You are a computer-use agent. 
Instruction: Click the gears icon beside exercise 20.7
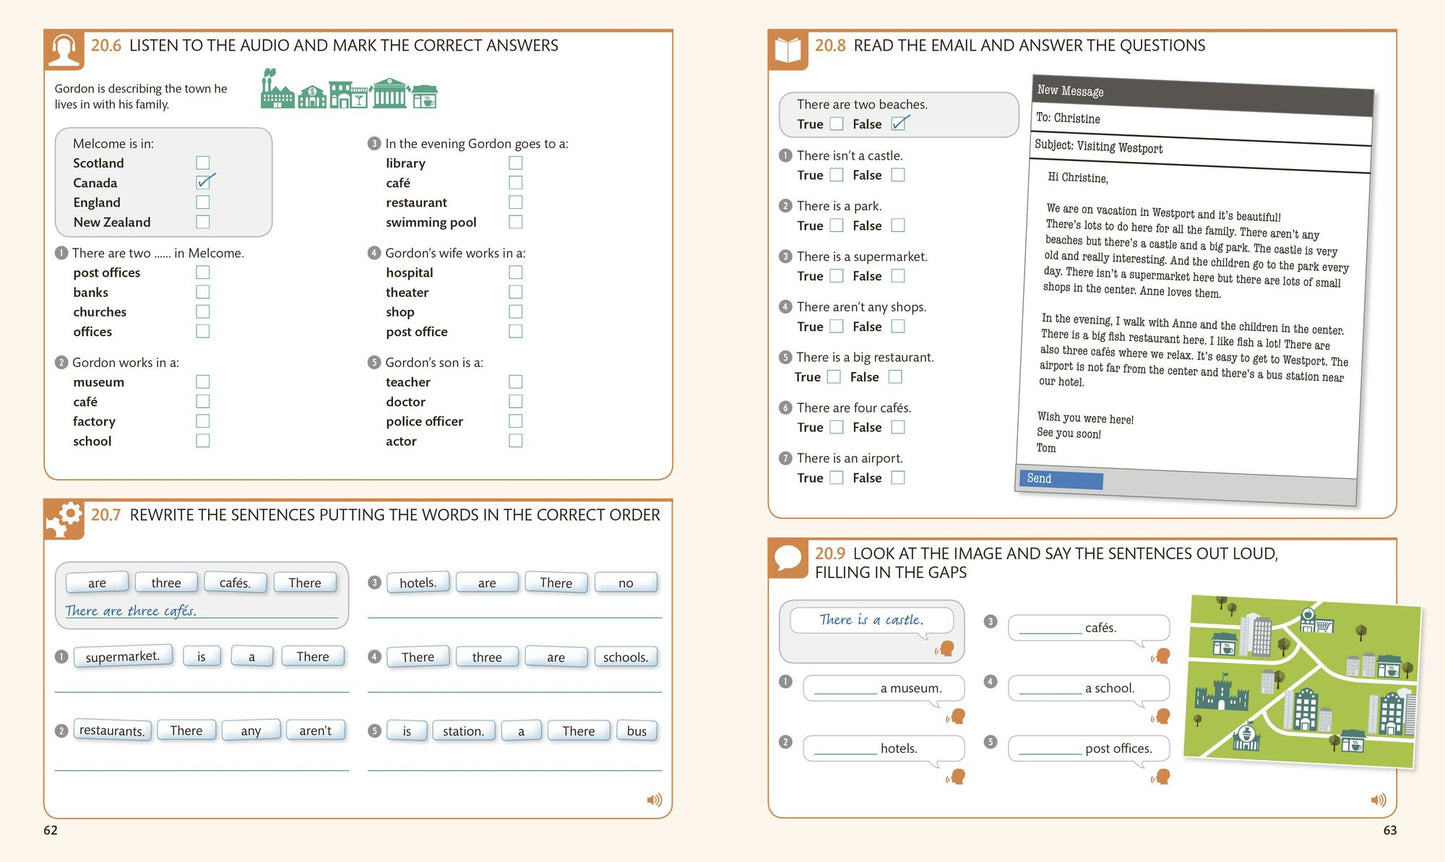63,519
